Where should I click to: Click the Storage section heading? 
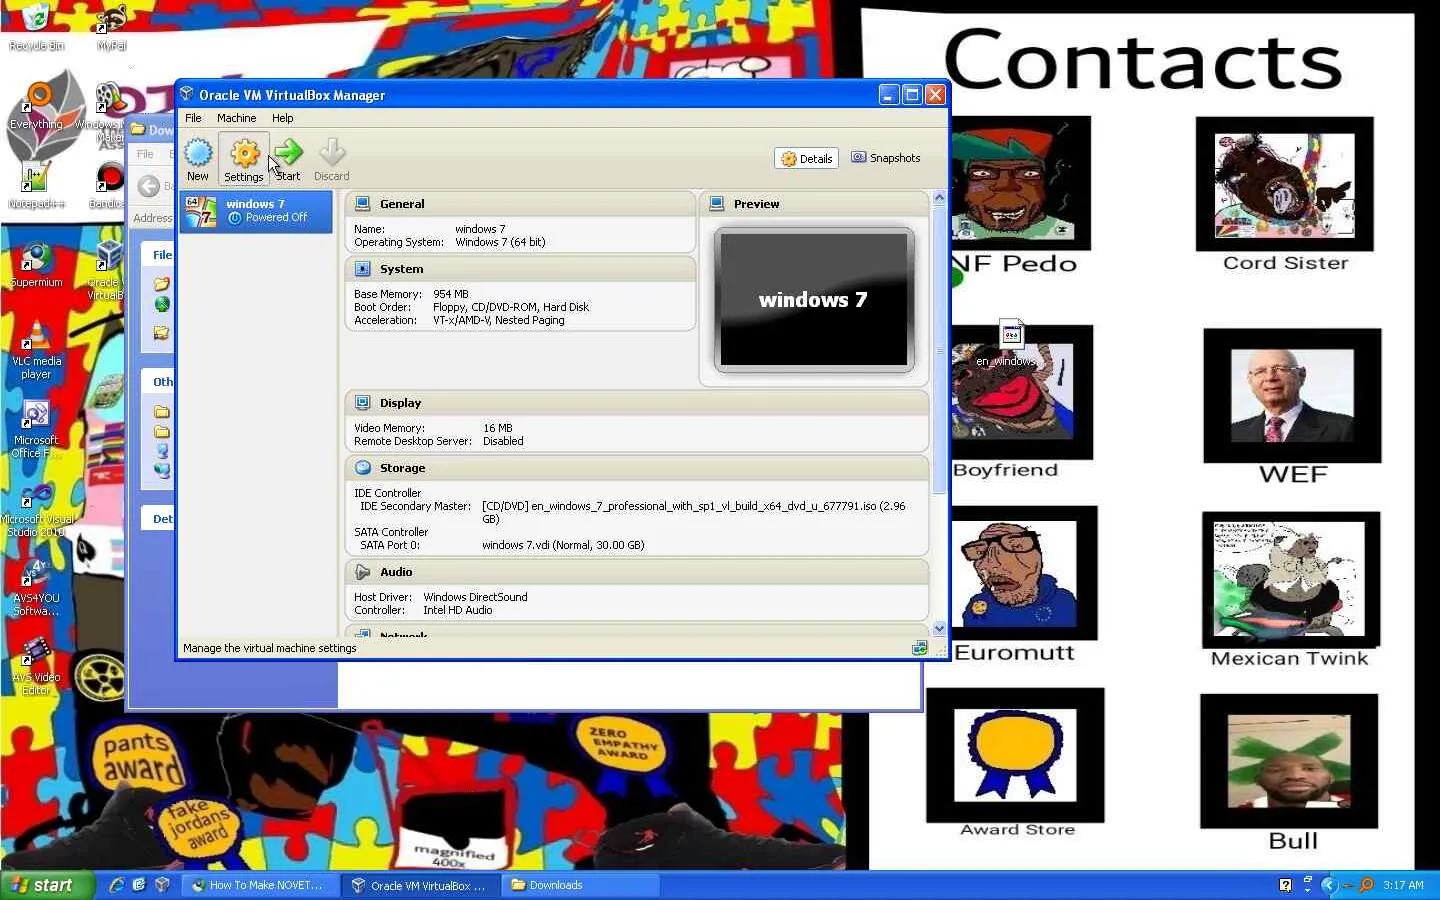coord(402,468)
